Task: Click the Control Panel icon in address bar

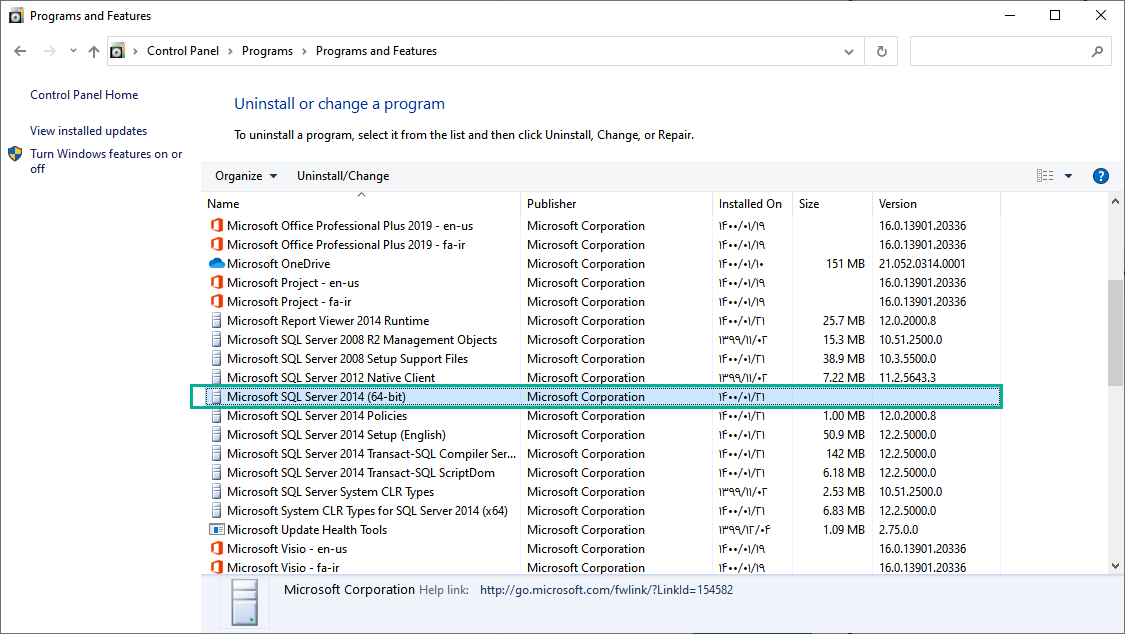Action: pyautogui.click(x=117, y=51)
